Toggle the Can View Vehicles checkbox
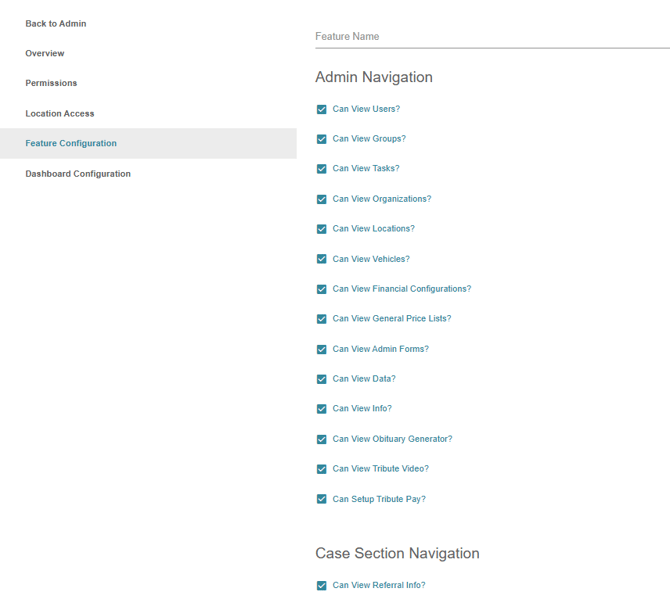 (x=322, y=259)
